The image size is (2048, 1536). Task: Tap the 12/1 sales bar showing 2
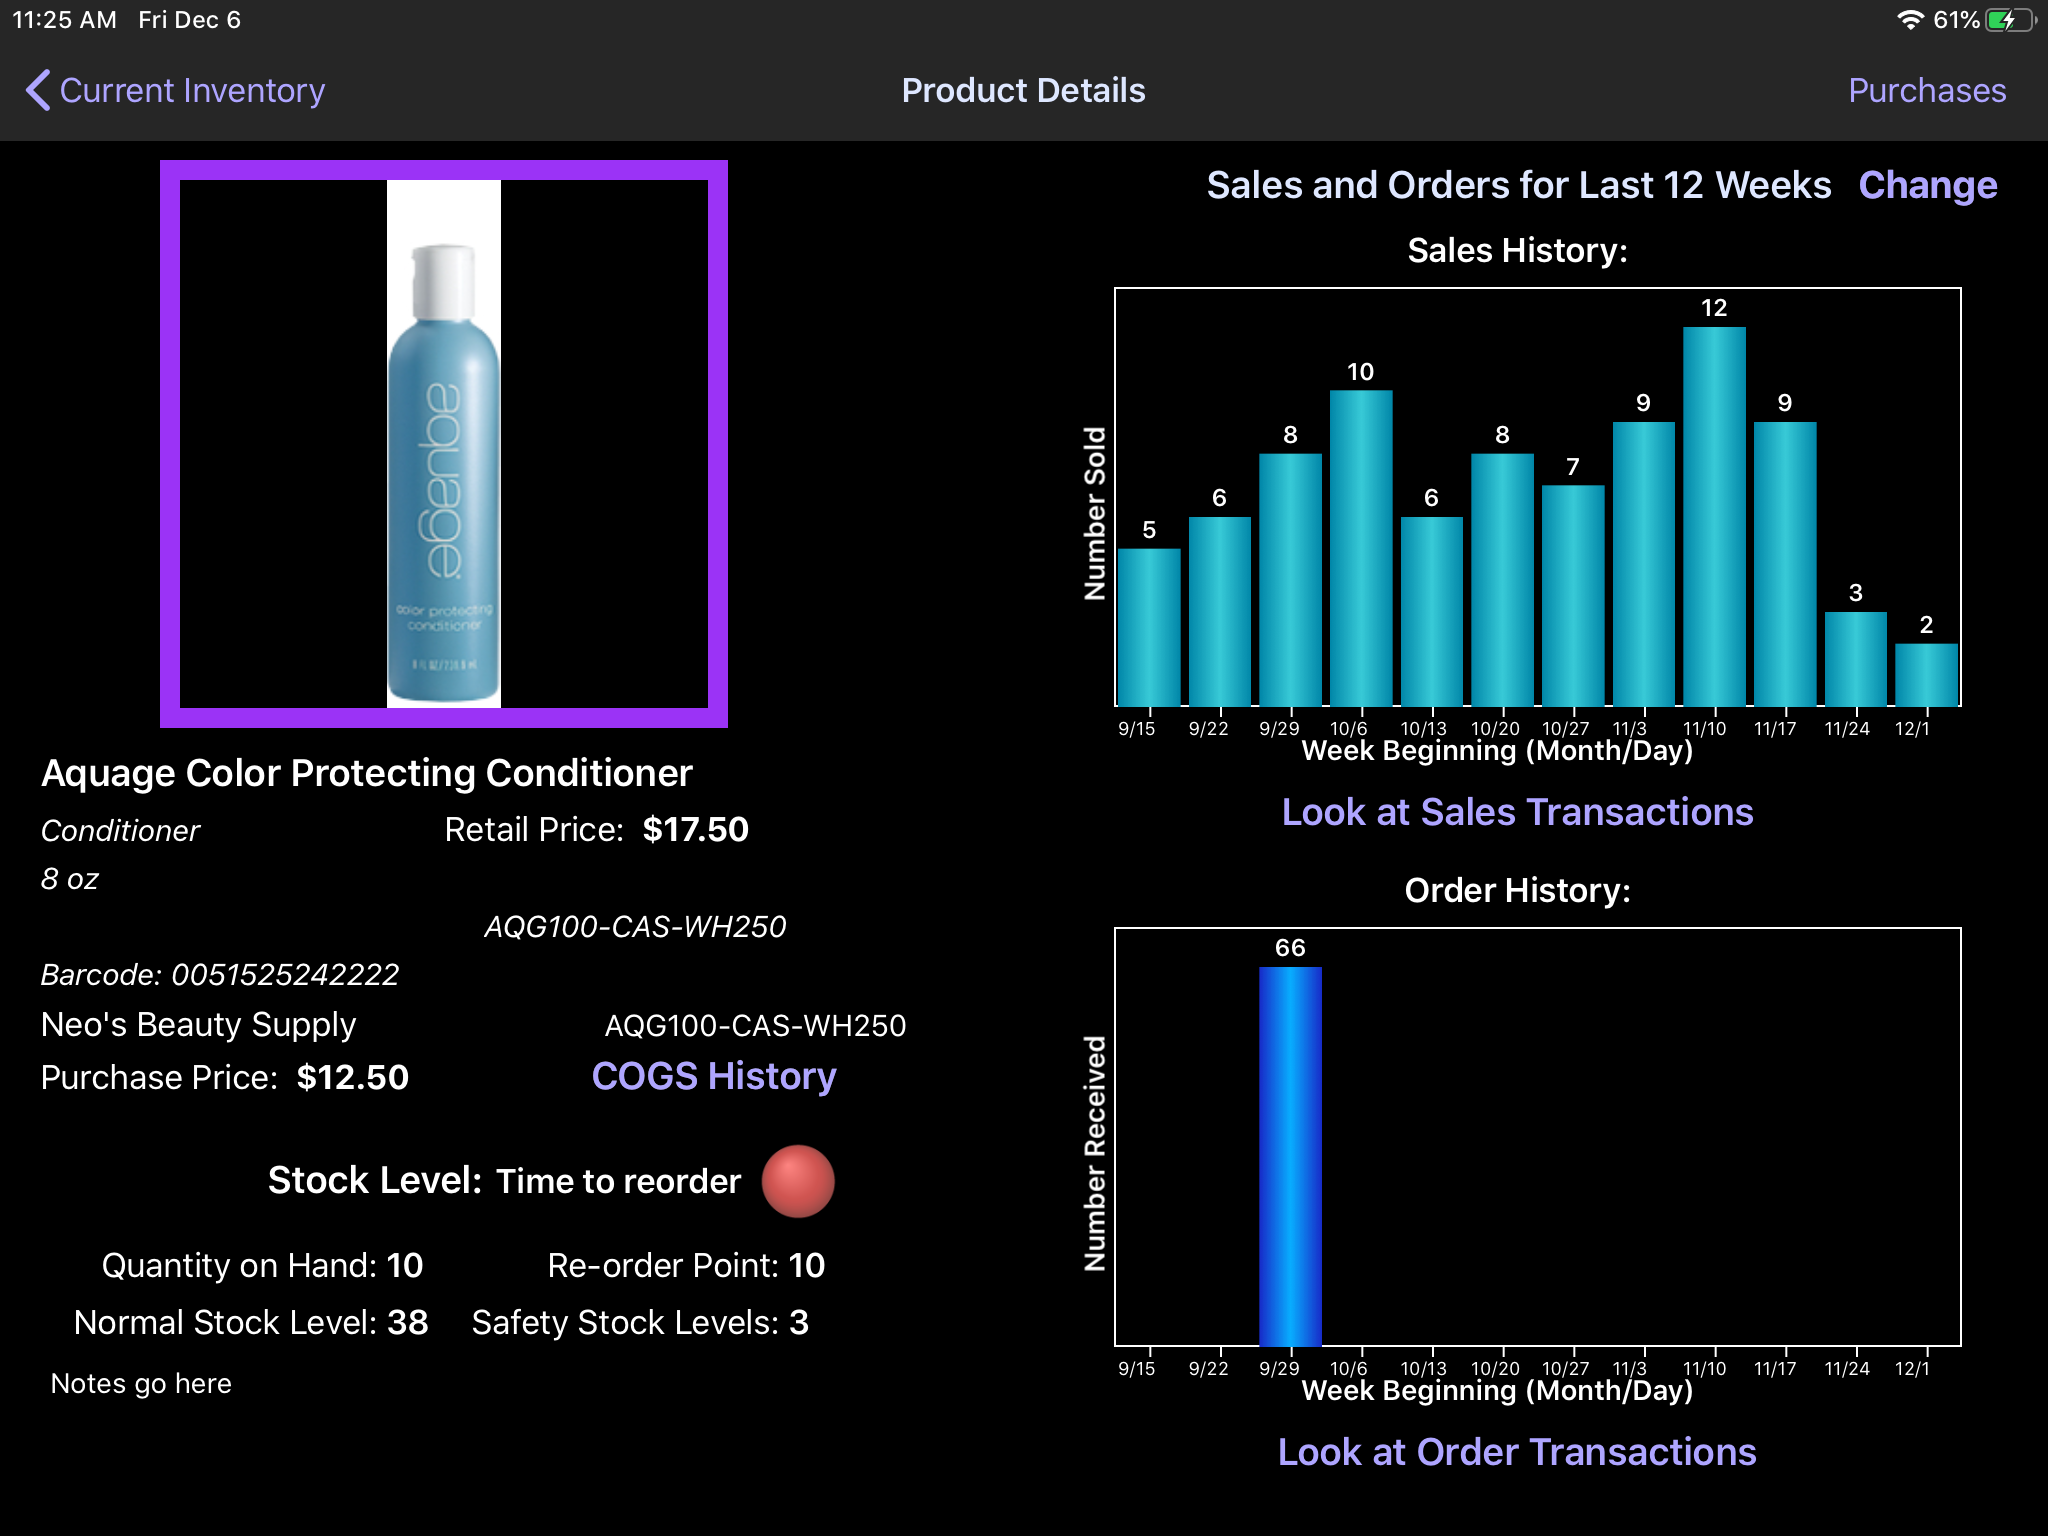click(1926, 675)
